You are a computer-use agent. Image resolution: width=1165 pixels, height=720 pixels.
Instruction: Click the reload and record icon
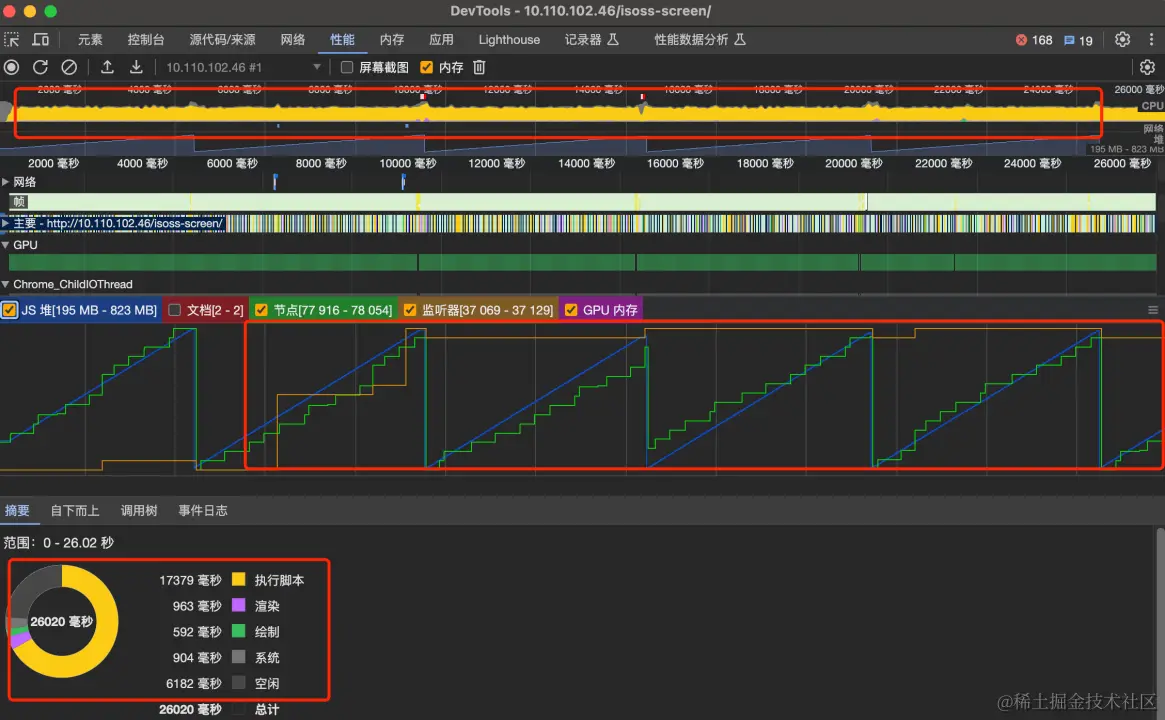click(x=40, y=68)
